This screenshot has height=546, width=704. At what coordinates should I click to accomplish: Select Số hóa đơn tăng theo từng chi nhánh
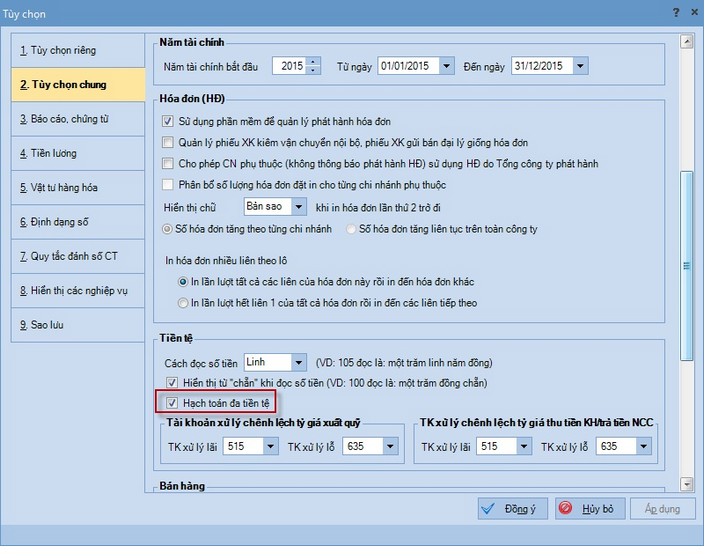(167, 229)
